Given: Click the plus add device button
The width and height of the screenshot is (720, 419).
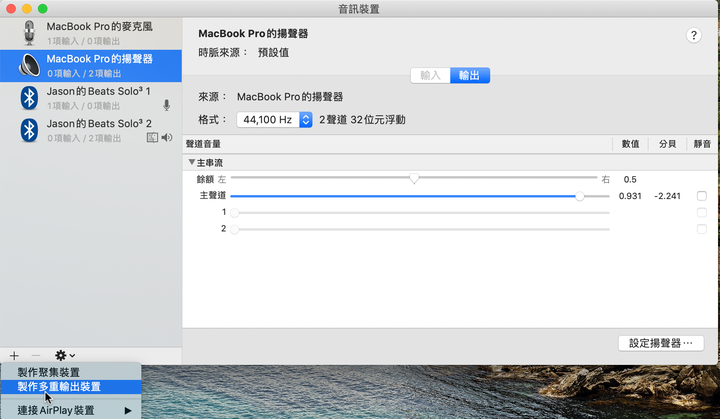Looking at the screenshot, I should pos(14,356).
